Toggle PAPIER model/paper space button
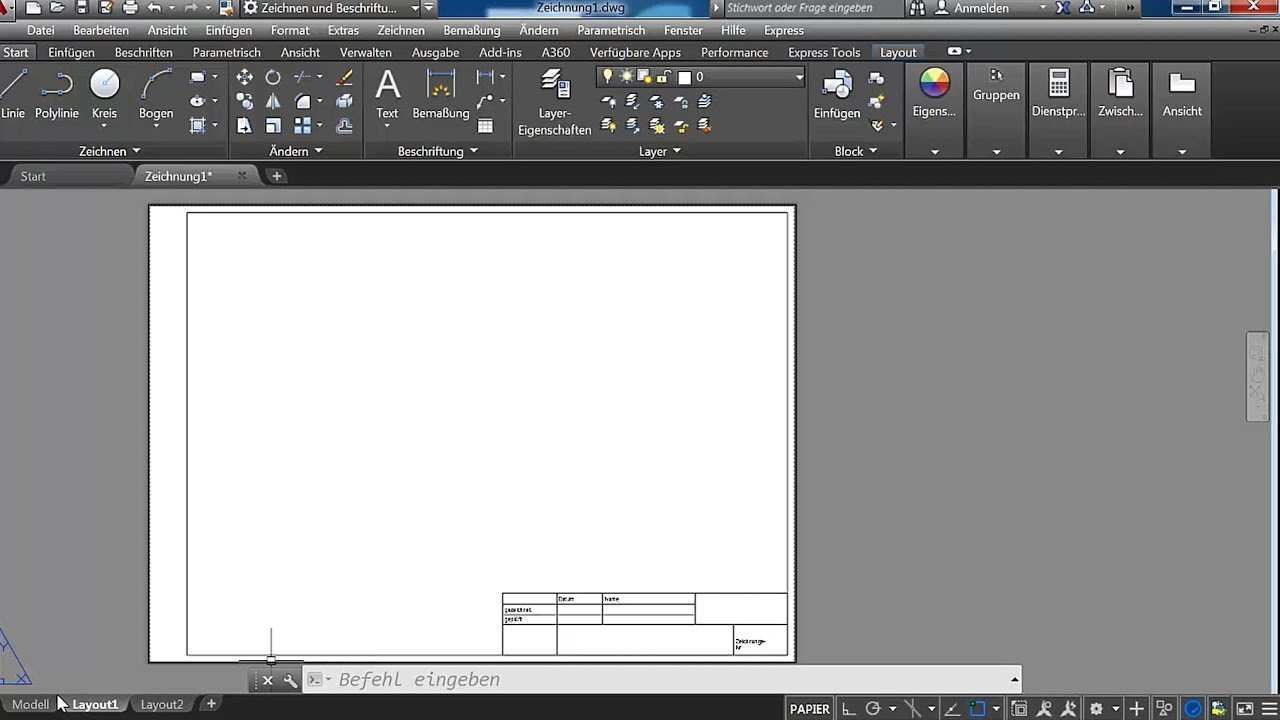 click(809, 708)
